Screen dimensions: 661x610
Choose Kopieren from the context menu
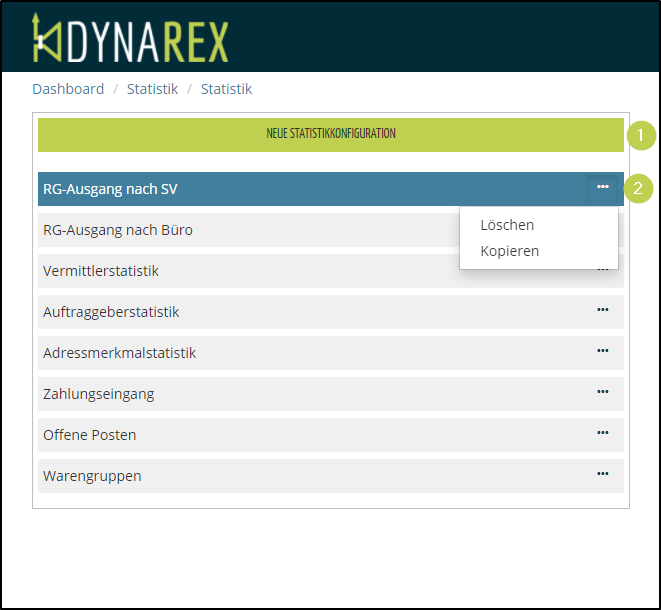click(x=509, y=251)
